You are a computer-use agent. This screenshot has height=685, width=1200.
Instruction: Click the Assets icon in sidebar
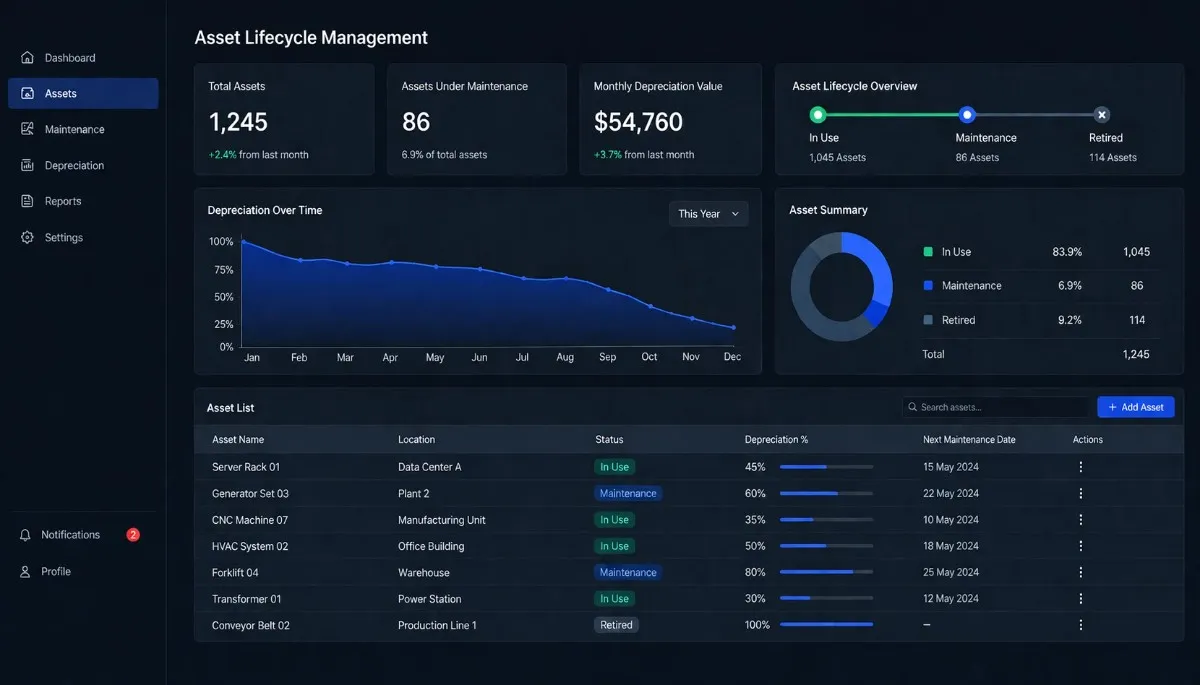coord(27,94)
